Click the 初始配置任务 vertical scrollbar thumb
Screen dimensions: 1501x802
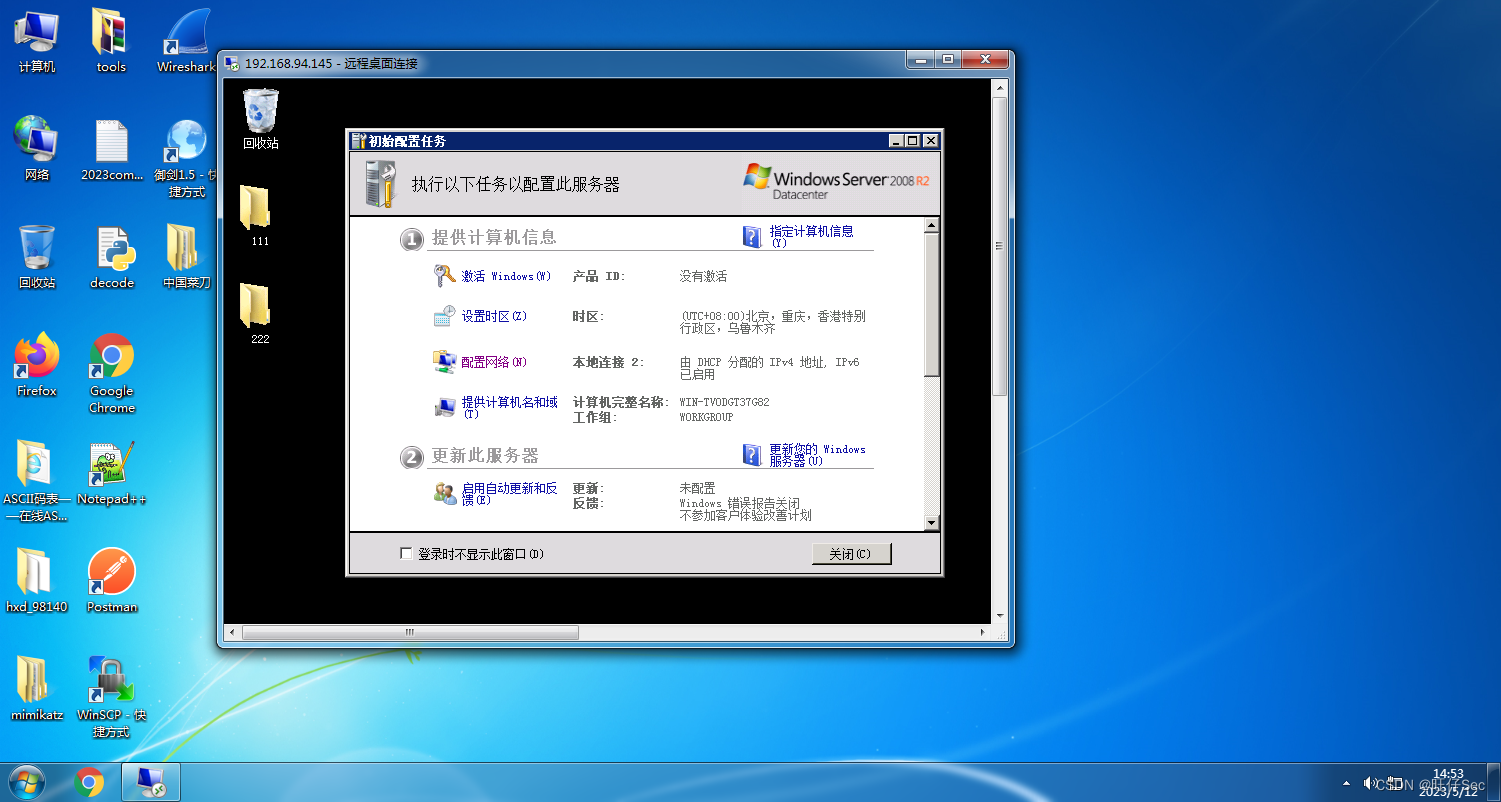[932, 305]
